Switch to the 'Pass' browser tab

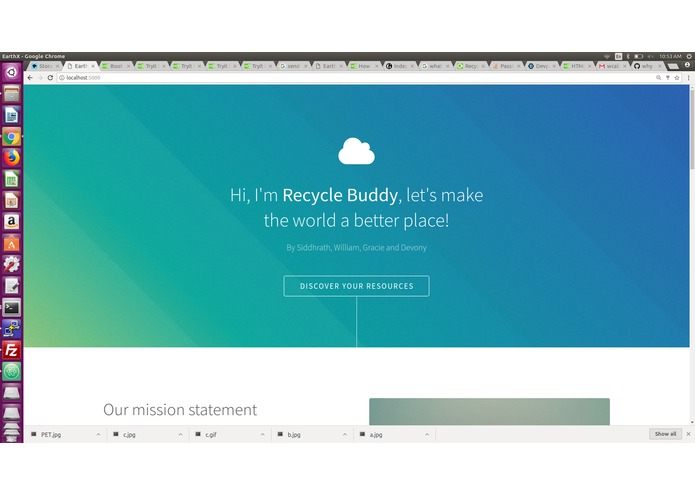506,66
